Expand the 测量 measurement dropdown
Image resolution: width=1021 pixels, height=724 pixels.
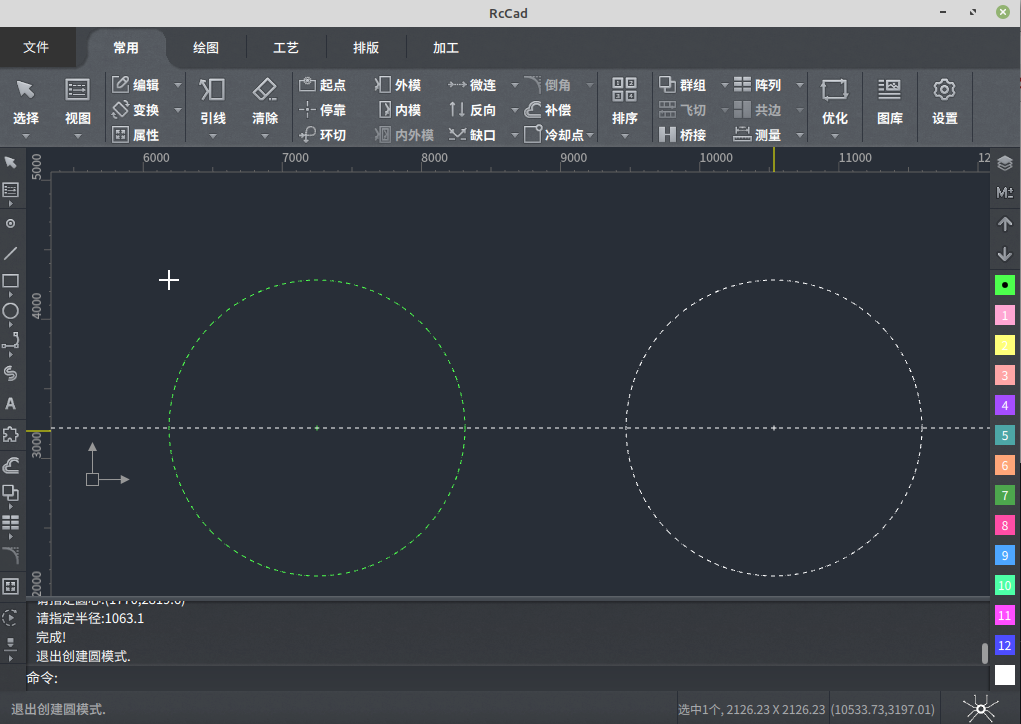coord(799,134)
